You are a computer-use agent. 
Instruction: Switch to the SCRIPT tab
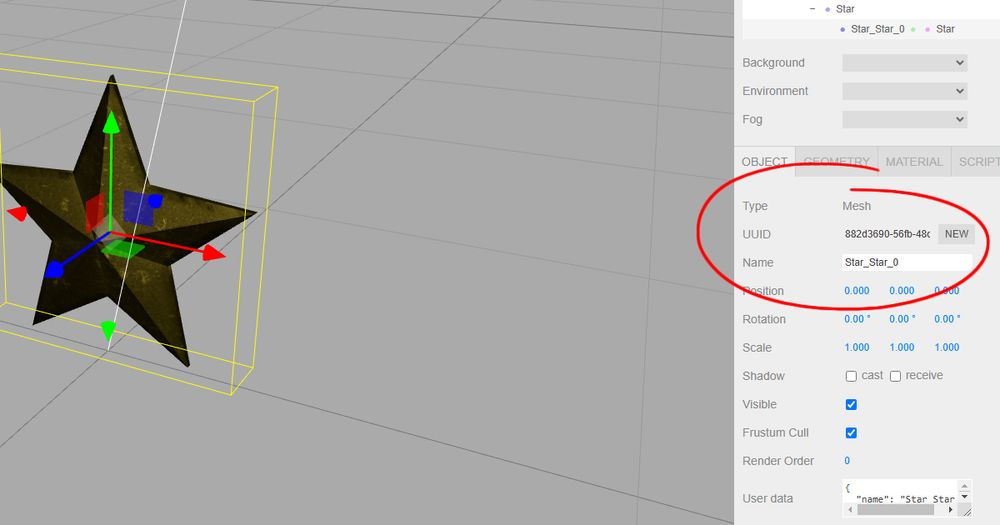coord(976,162)
